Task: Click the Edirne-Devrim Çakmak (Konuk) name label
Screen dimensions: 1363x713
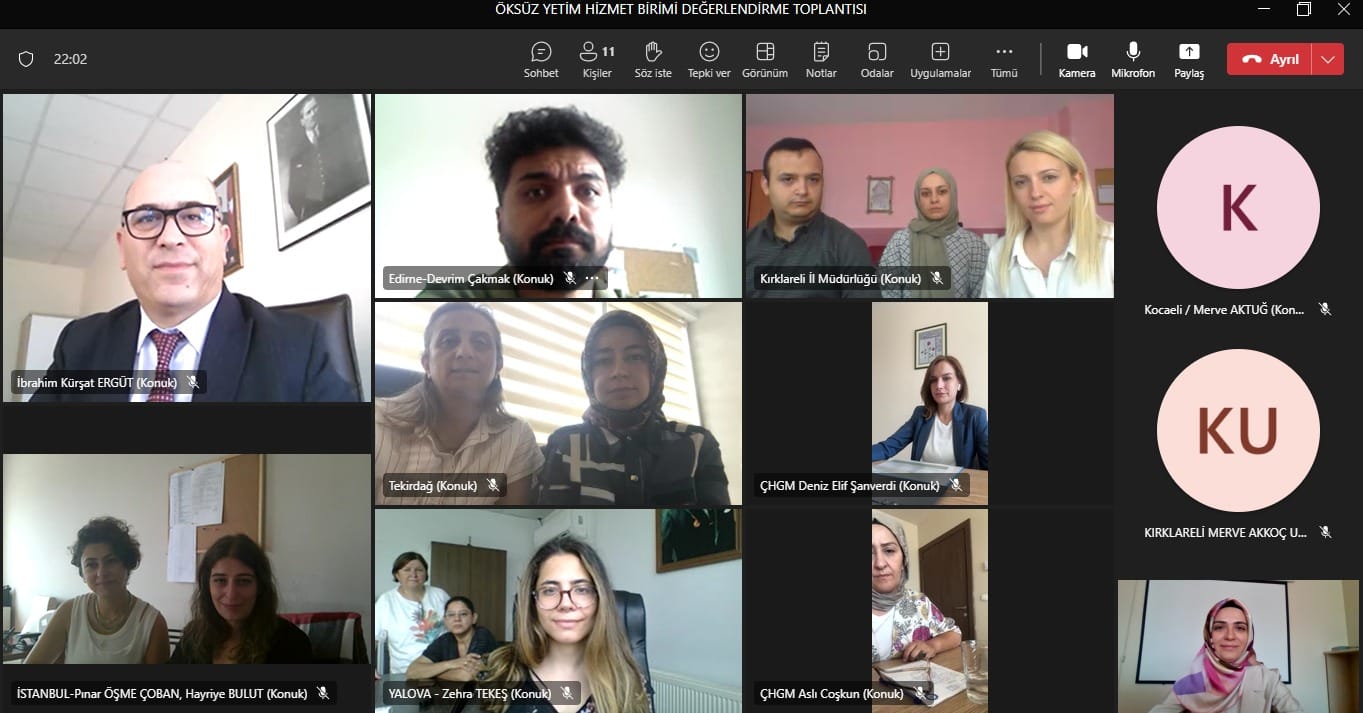Action: (471, 279)
